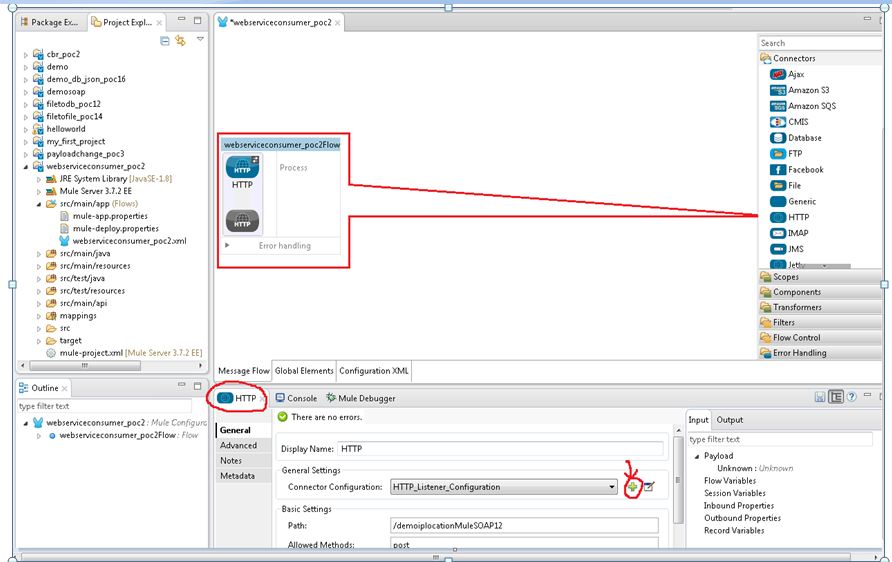Select the Facebook connector
This screenshot has height=562, width=892.
click(x=796, y=170)
